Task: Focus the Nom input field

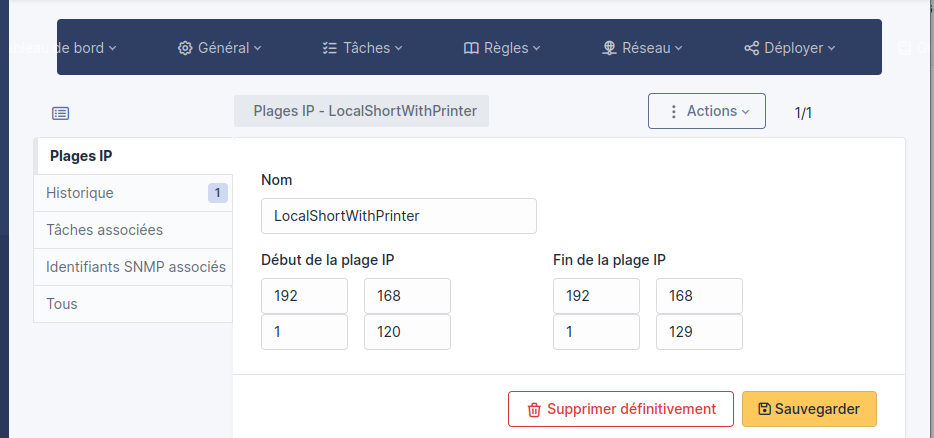Action: [399, 216]
